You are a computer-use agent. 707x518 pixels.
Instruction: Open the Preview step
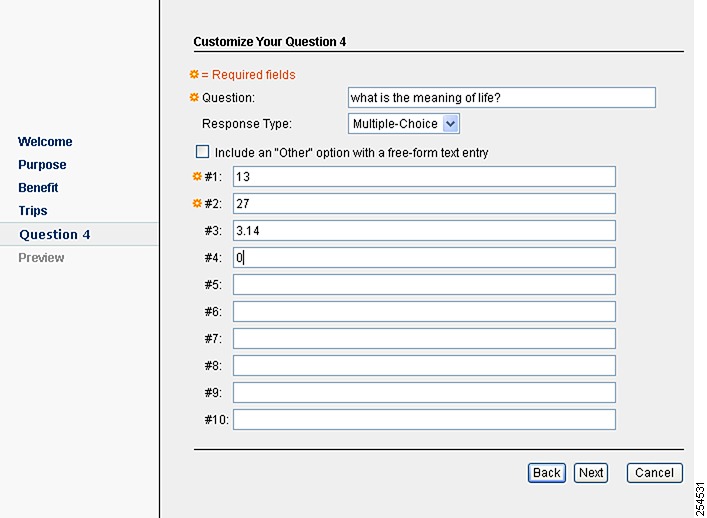[41, 257]
